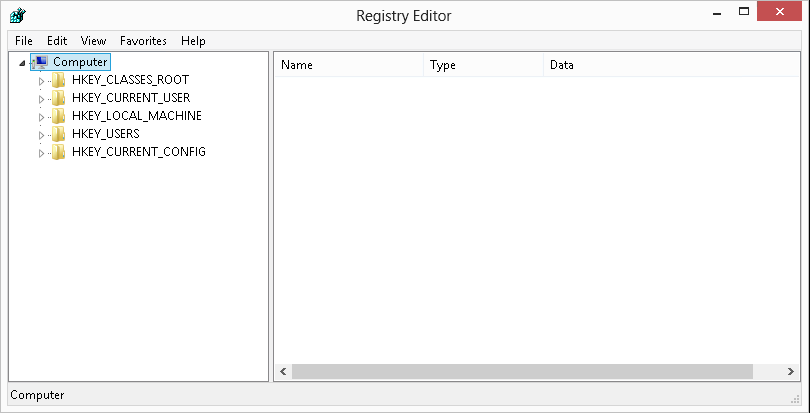
Task: Open the File menu
Action: pos(24,41)
